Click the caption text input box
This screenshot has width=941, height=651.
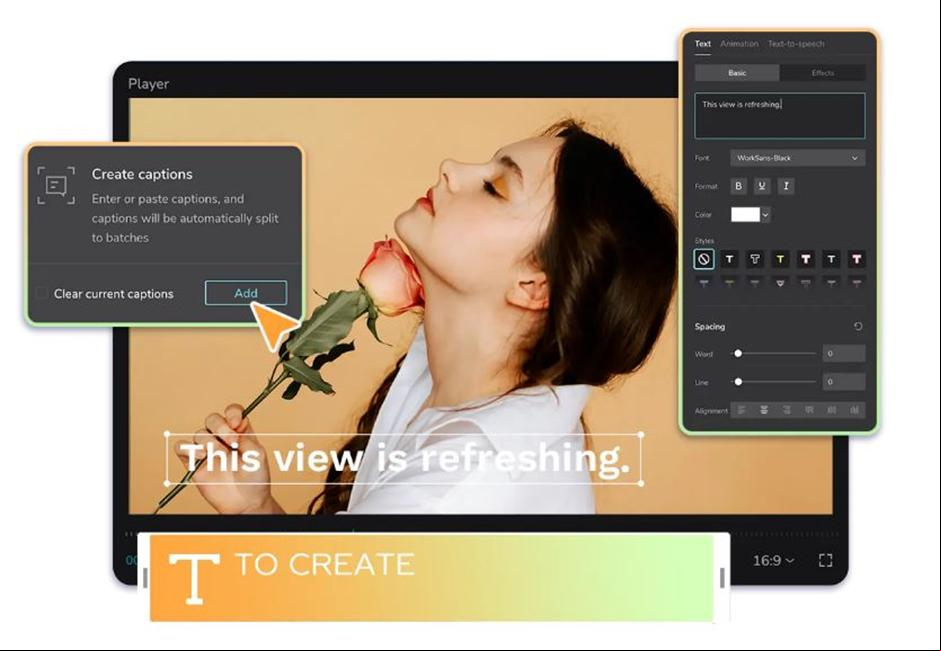click(780, 116)
